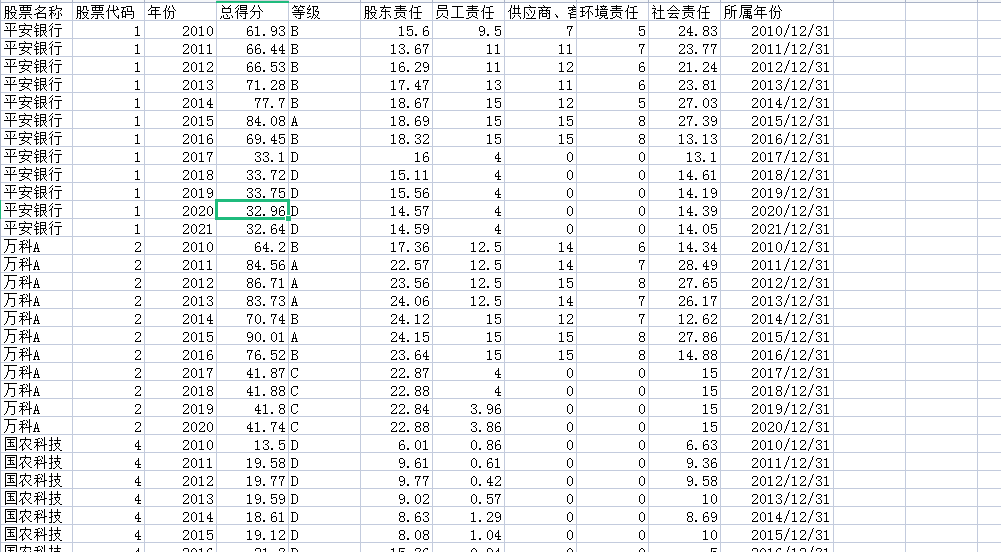The height and width of the screenshot is (552, 1001).
Task: Select the 90.01 total score cell
Action: (252, 336)
